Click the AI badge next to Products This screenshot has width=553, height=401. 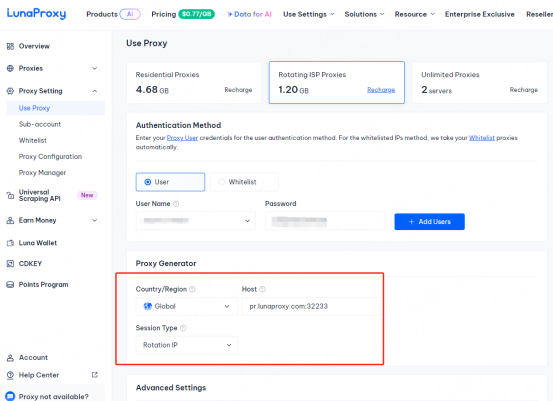[x=130, y=14]
